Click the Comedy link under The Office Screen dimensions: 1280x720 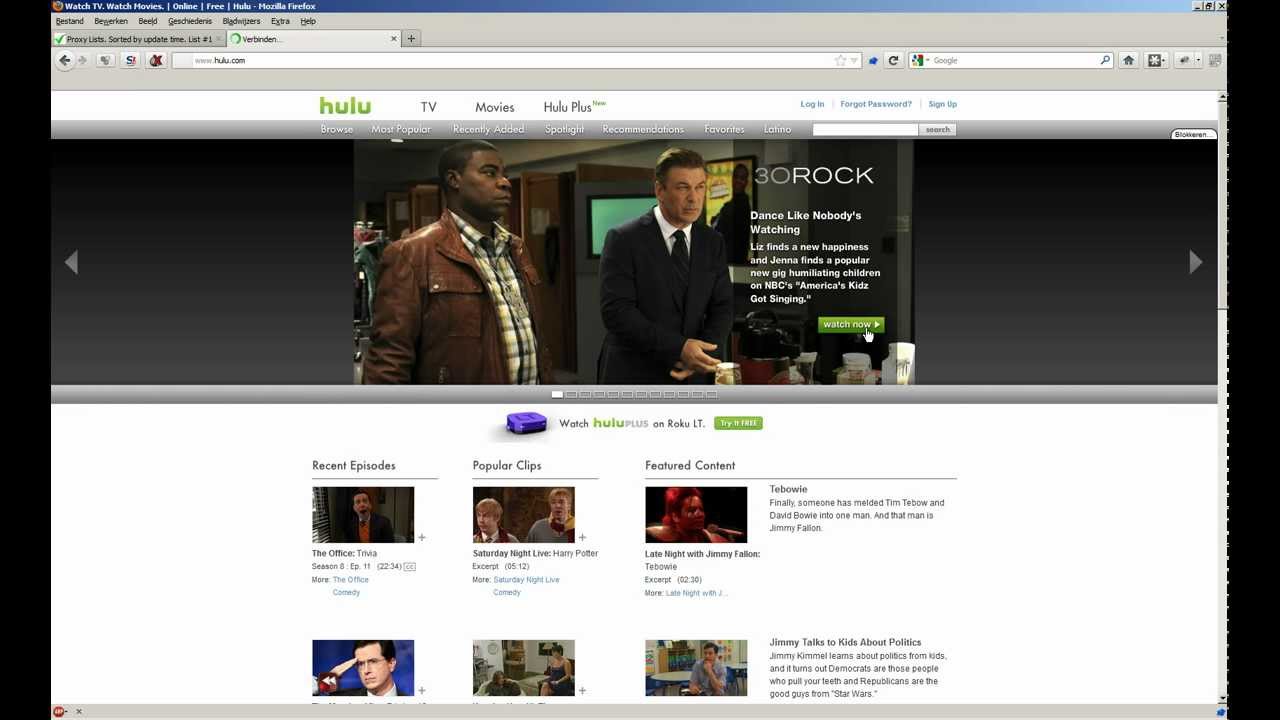pyautogui.click(x=346, y=592)
